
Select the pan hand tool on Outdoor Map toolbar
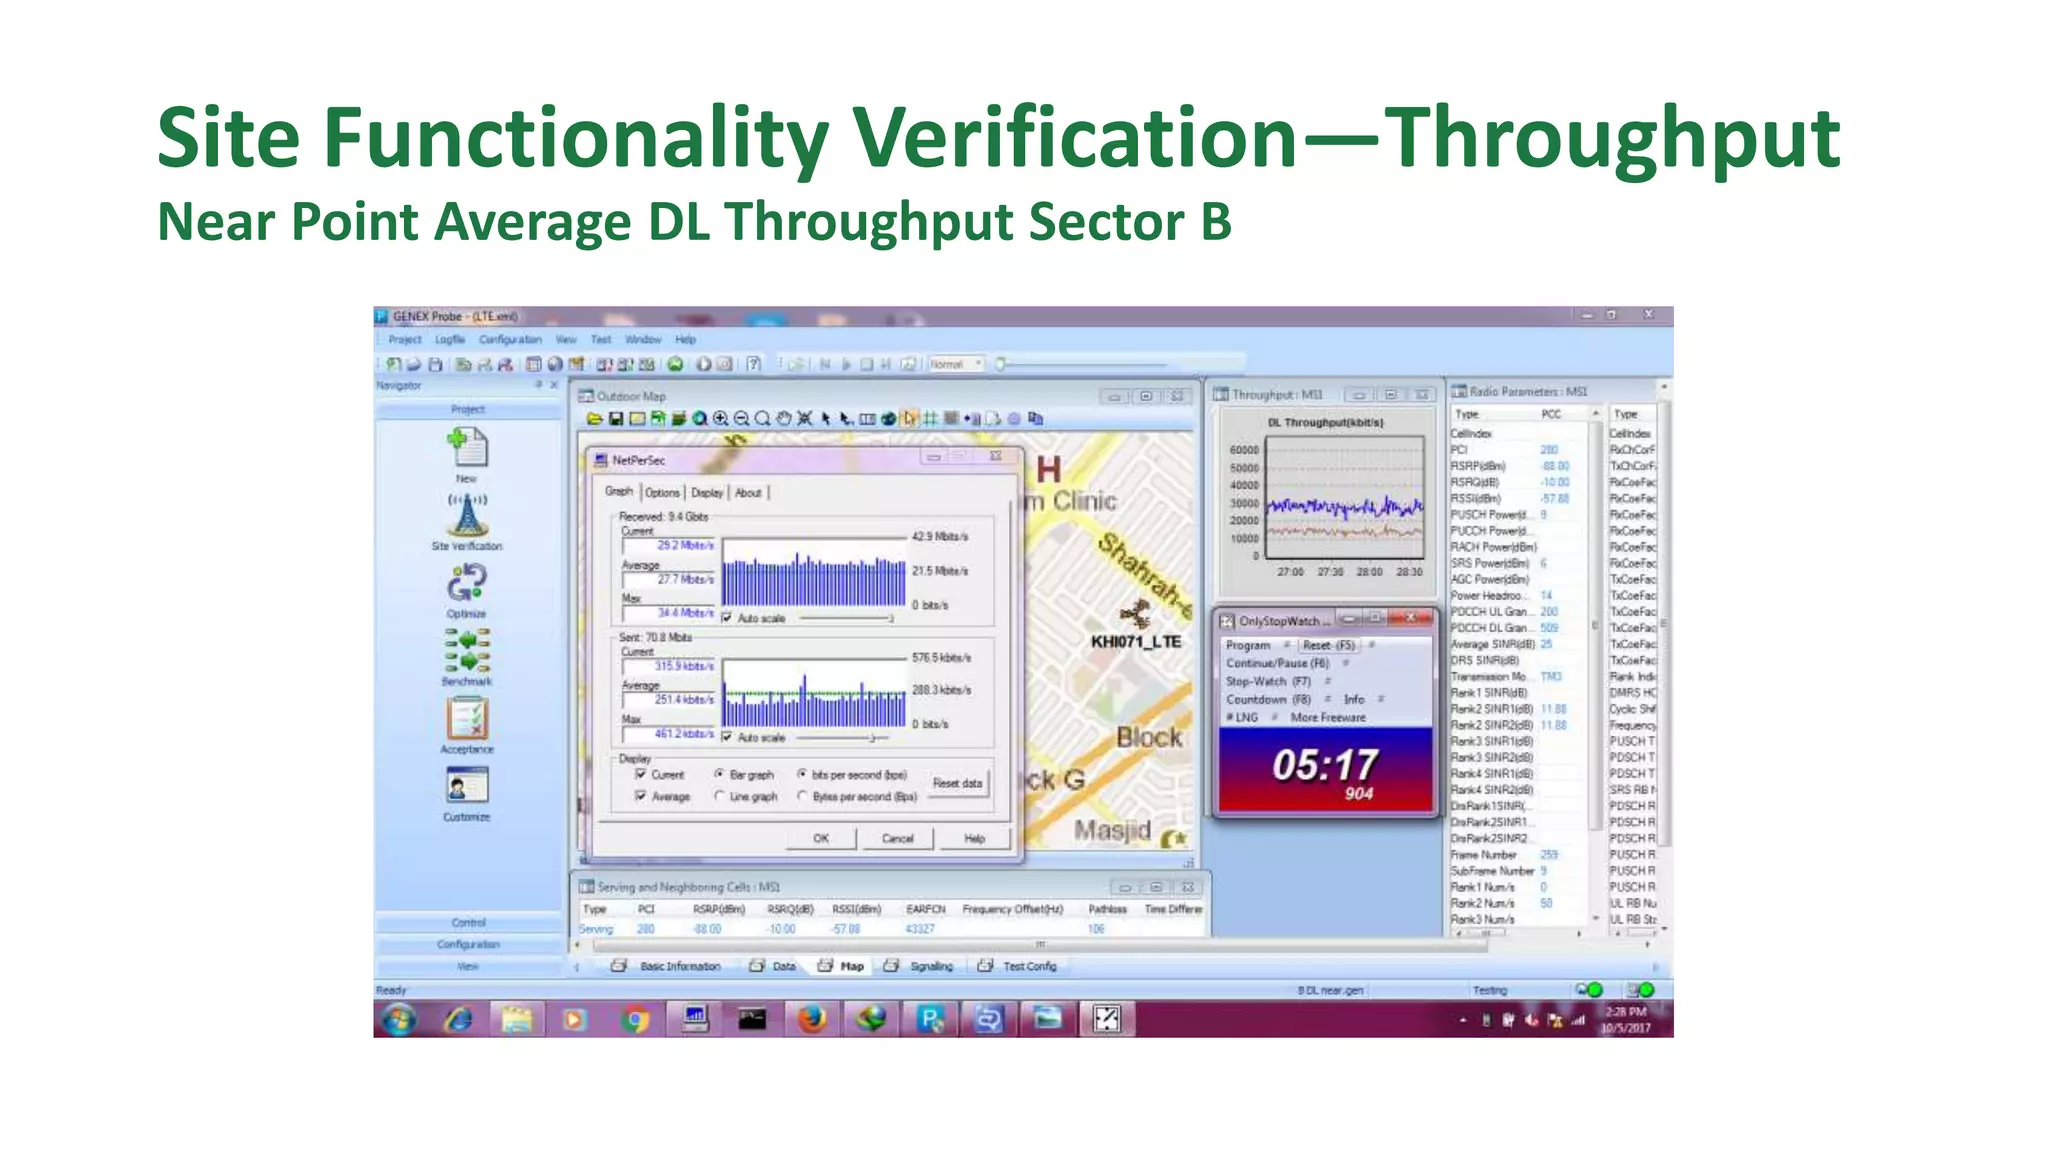[784, 419]
